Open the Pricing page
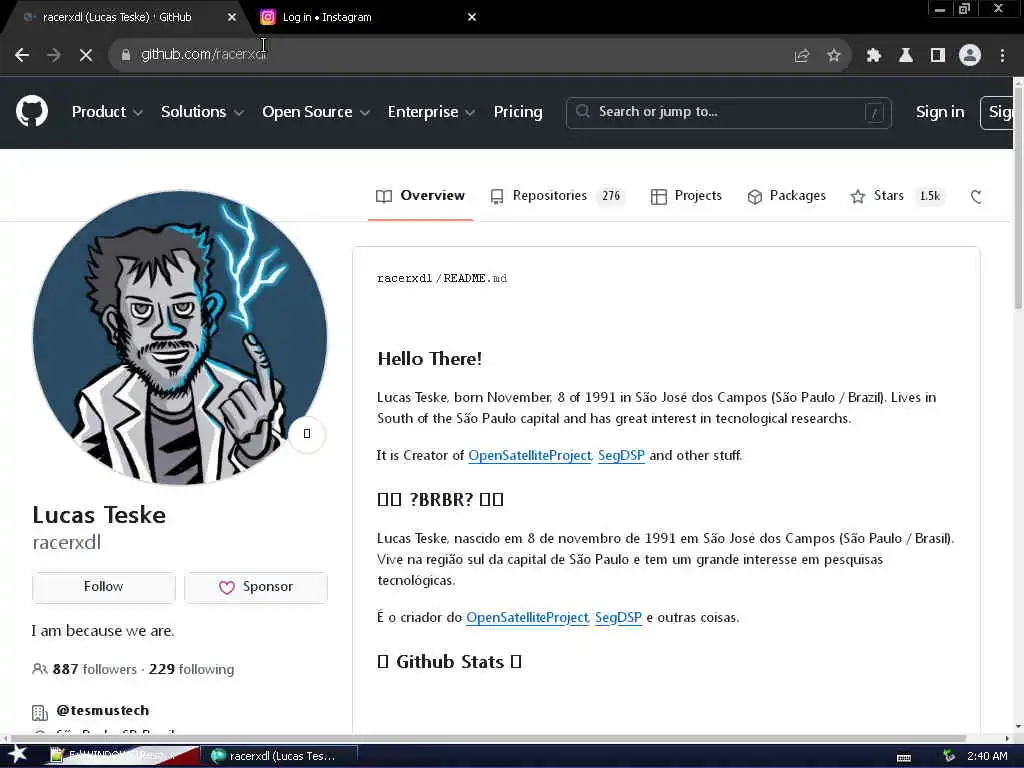 pyautogui.click(x=518, y=112)
